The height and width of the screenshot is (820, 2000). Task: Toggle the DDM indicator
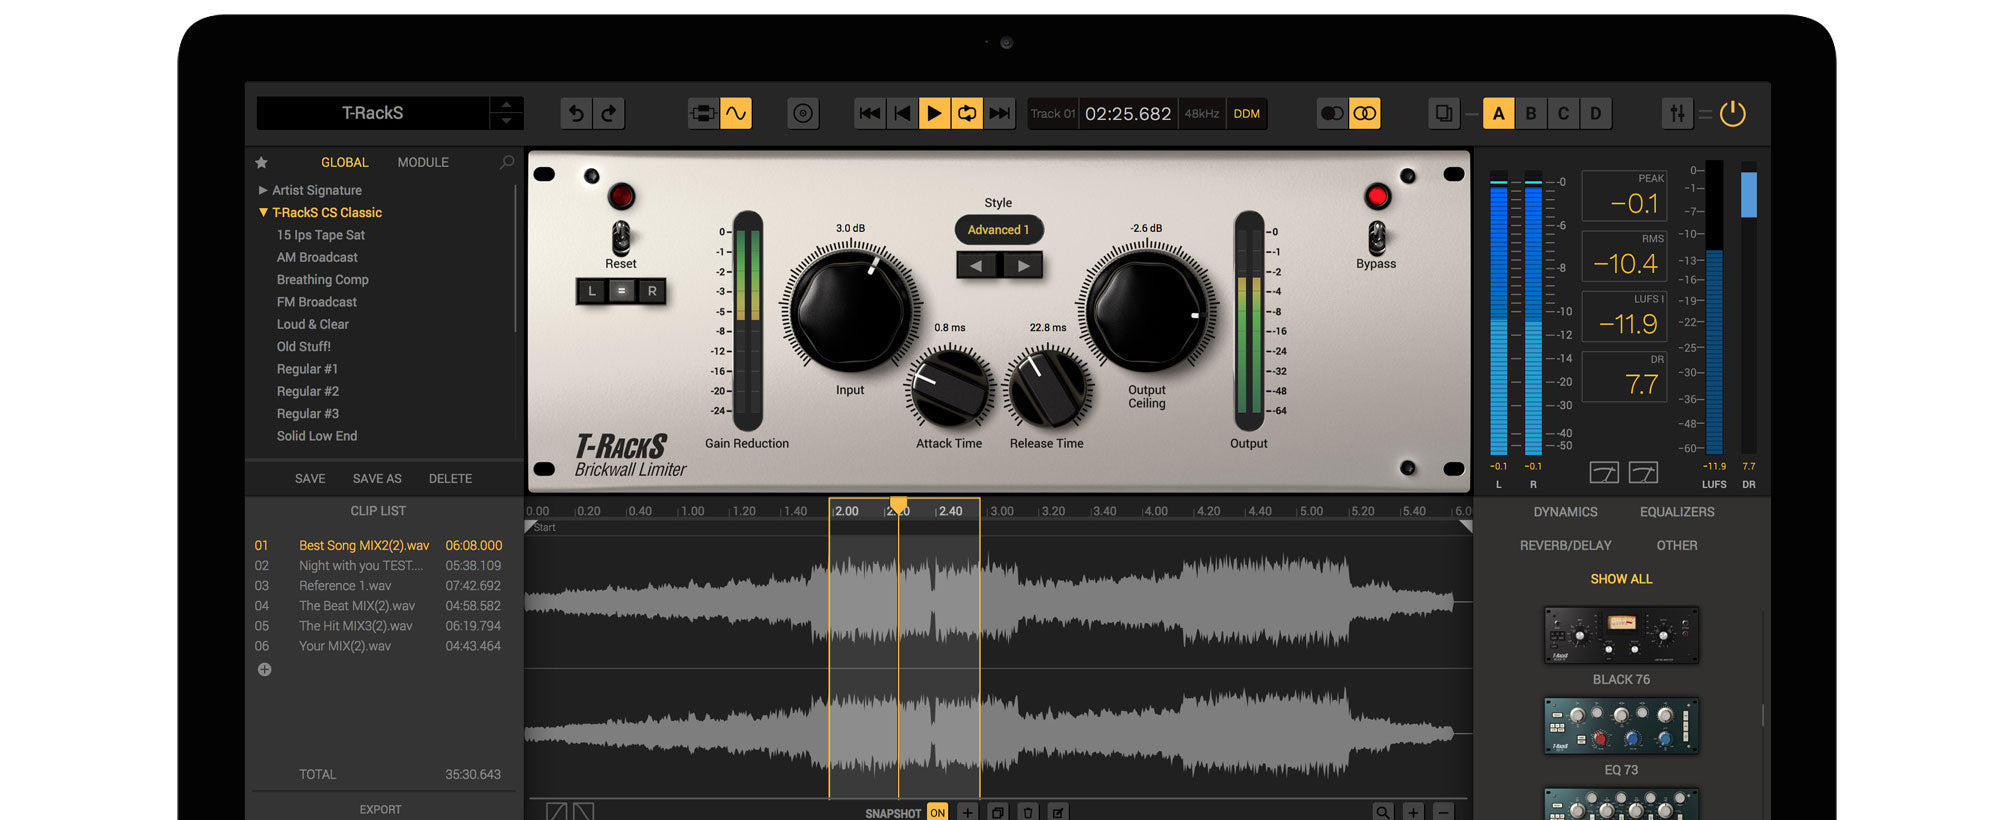1246,114
